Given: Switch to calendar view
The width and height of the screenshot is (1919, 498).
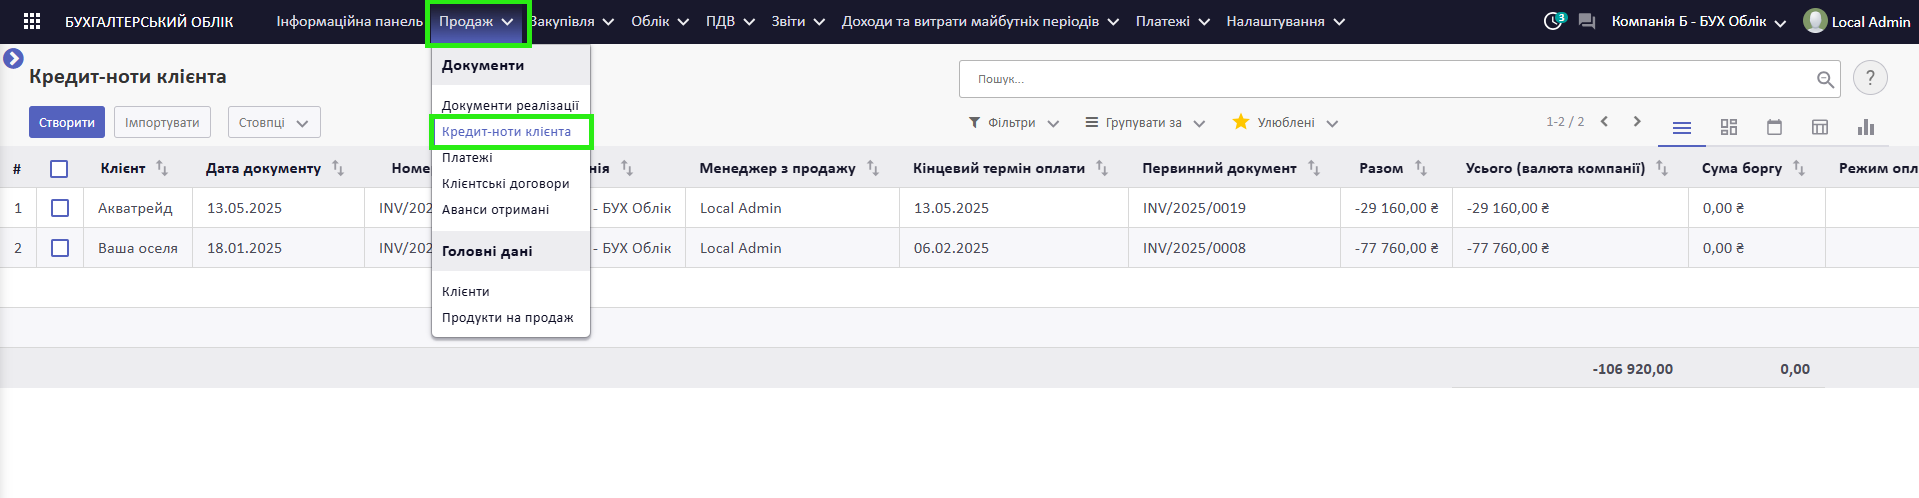Looking at the screenshot, I should pos(1775,127).
